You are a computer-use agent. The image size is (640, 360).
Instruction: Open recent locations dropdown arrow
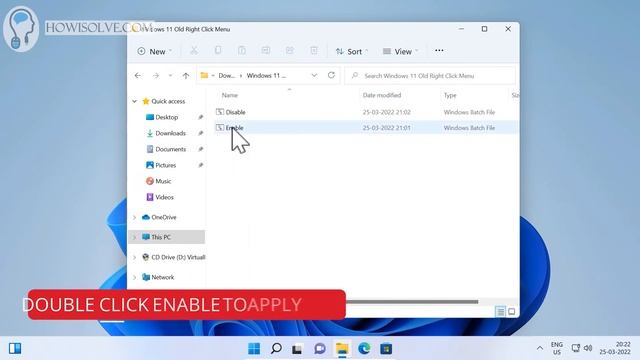click(170, 76)
